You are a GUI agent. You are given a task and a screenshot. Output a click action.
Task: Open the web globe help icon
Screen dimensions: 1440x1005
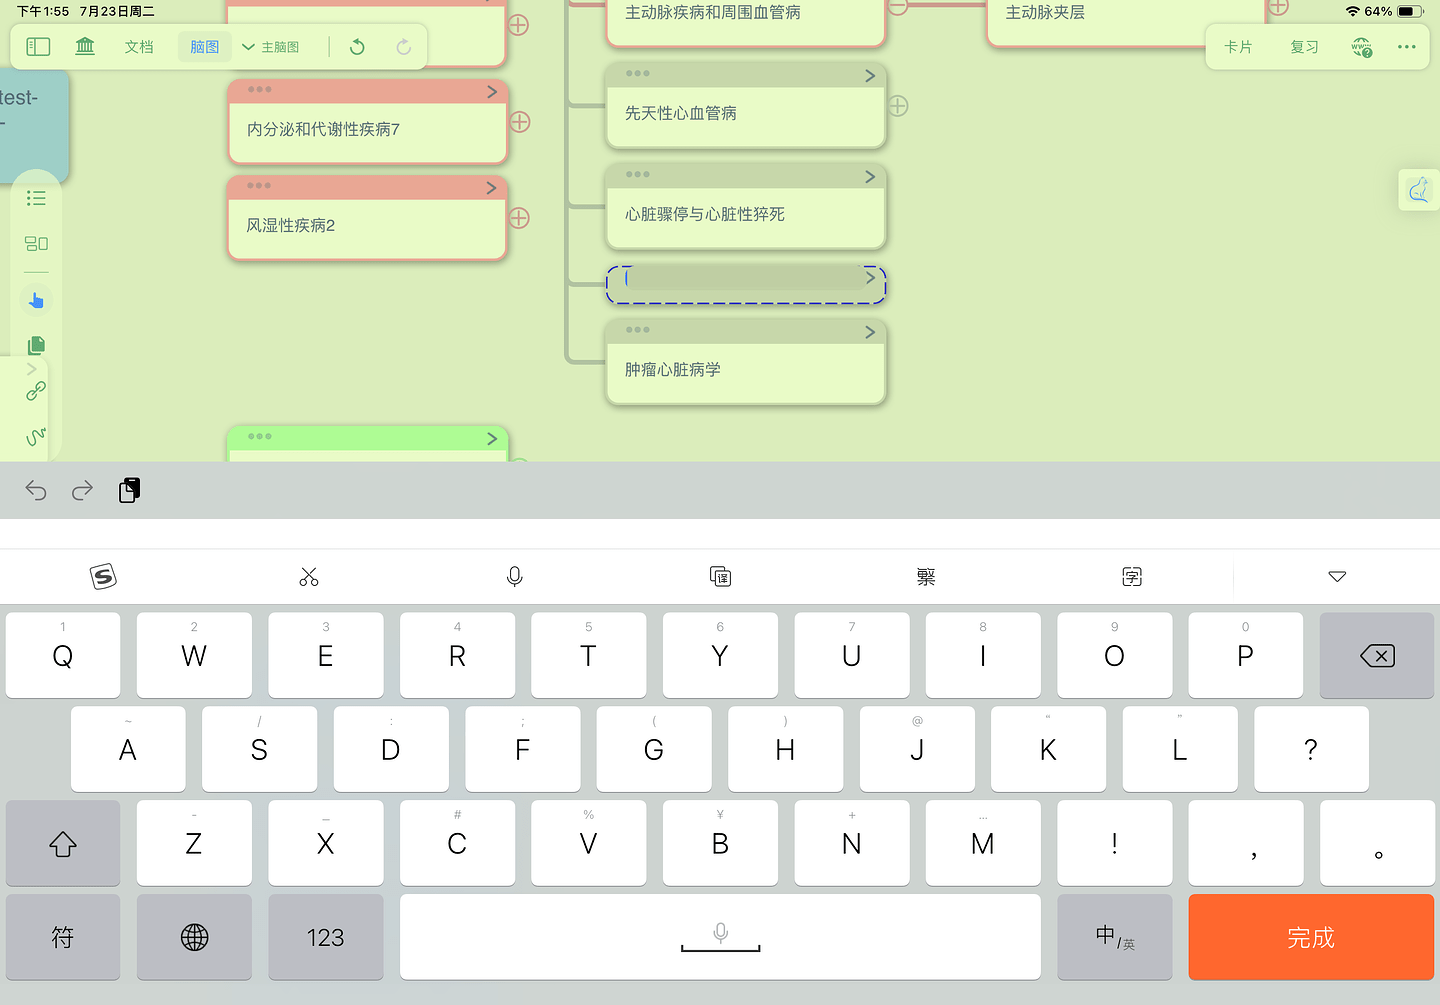coord(1362,47)
